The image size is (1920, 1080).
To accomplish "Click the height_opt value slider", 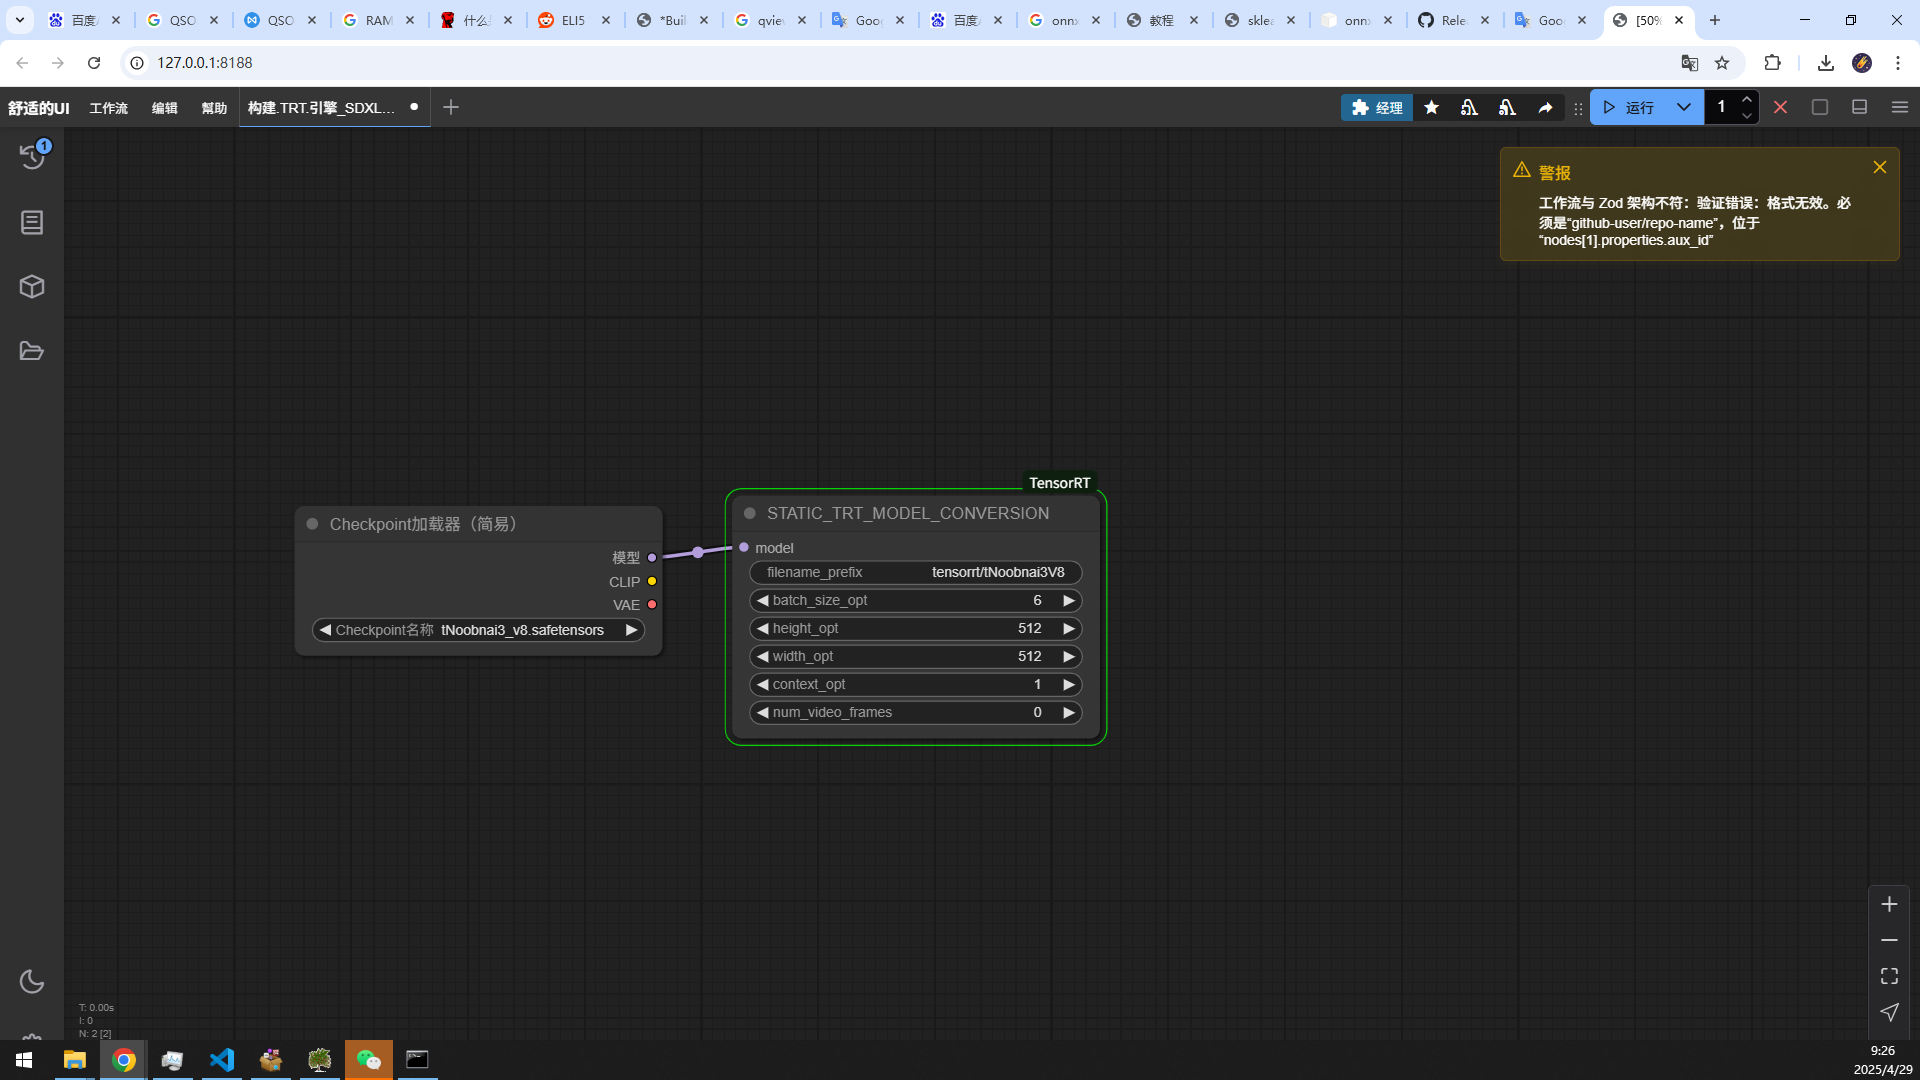I will click(915, 628).
